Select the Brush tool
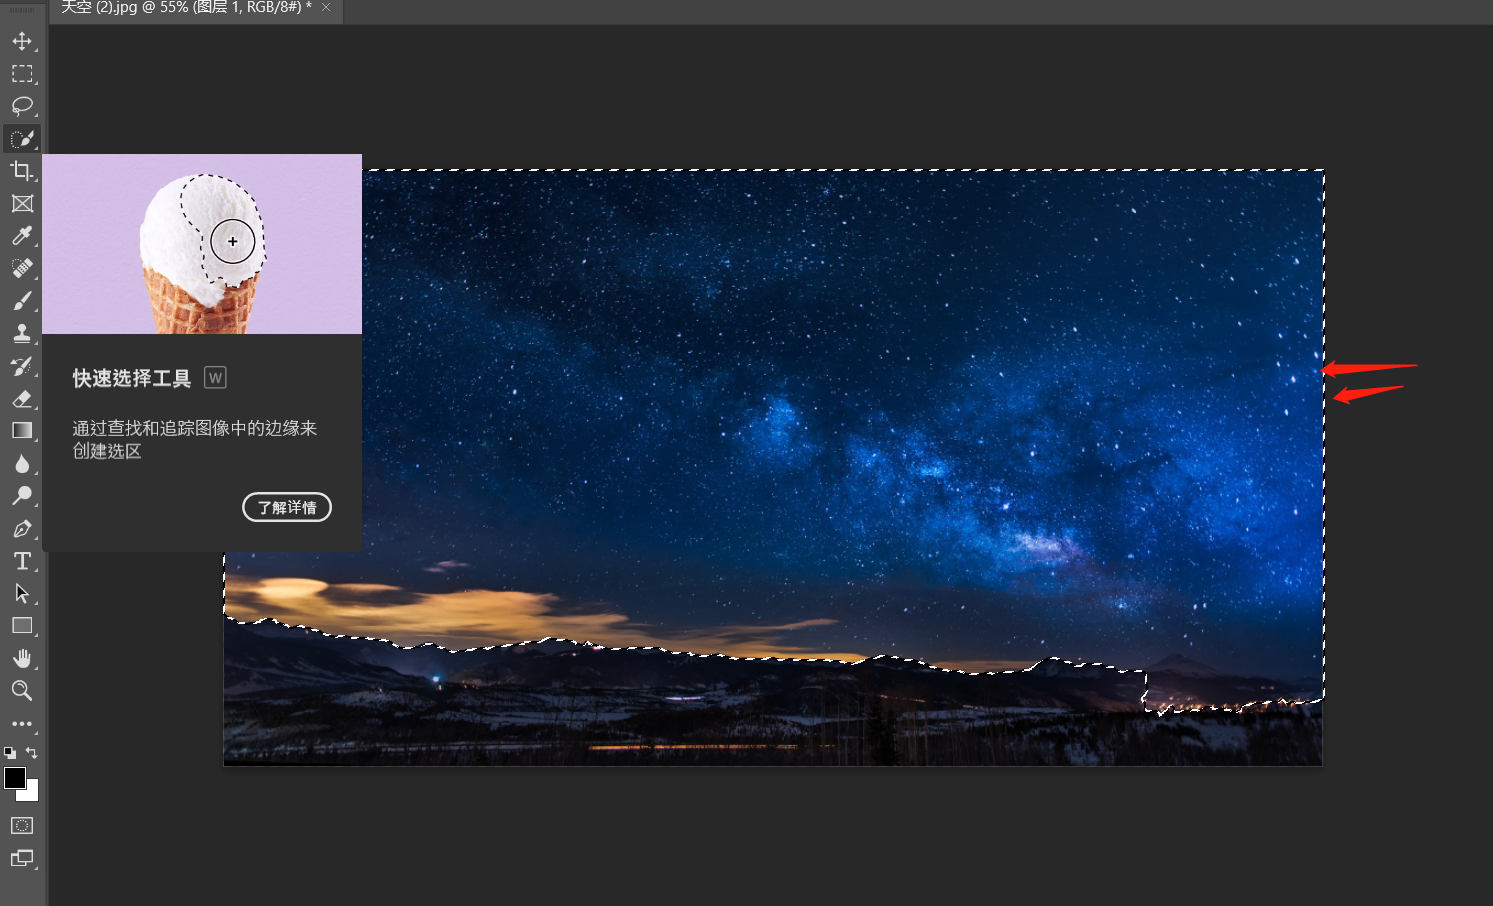Viewport: 1493px width, 906px height. [x=22, y=301]
